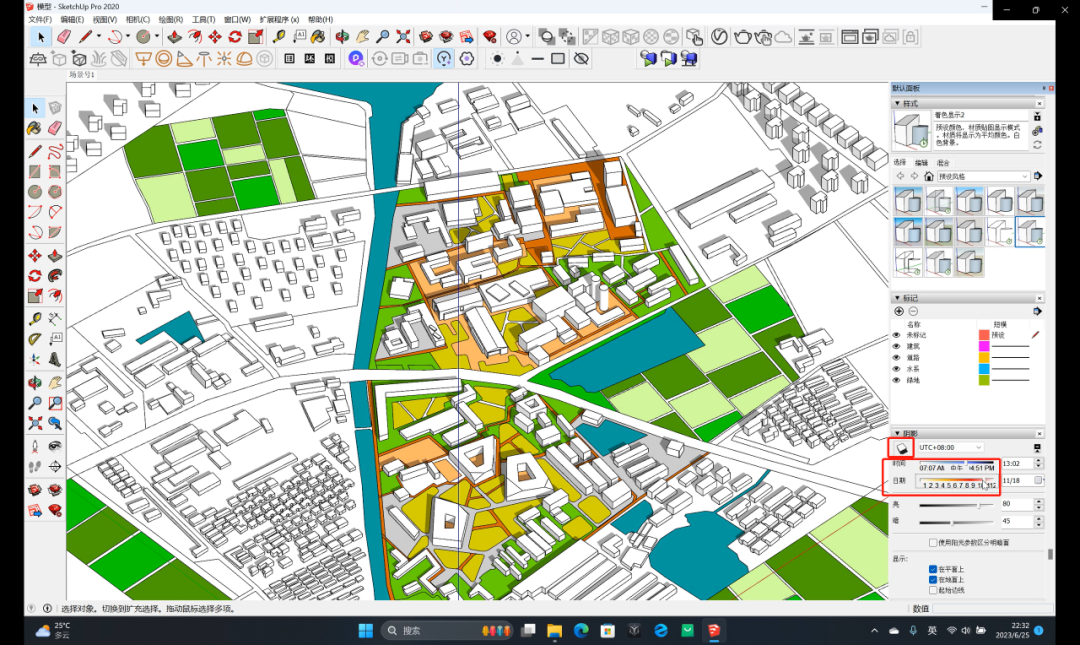Screen dimensions: 1080x645
Task: Activate the Orbit tool in top toolbar
Action: coord(342,37)
